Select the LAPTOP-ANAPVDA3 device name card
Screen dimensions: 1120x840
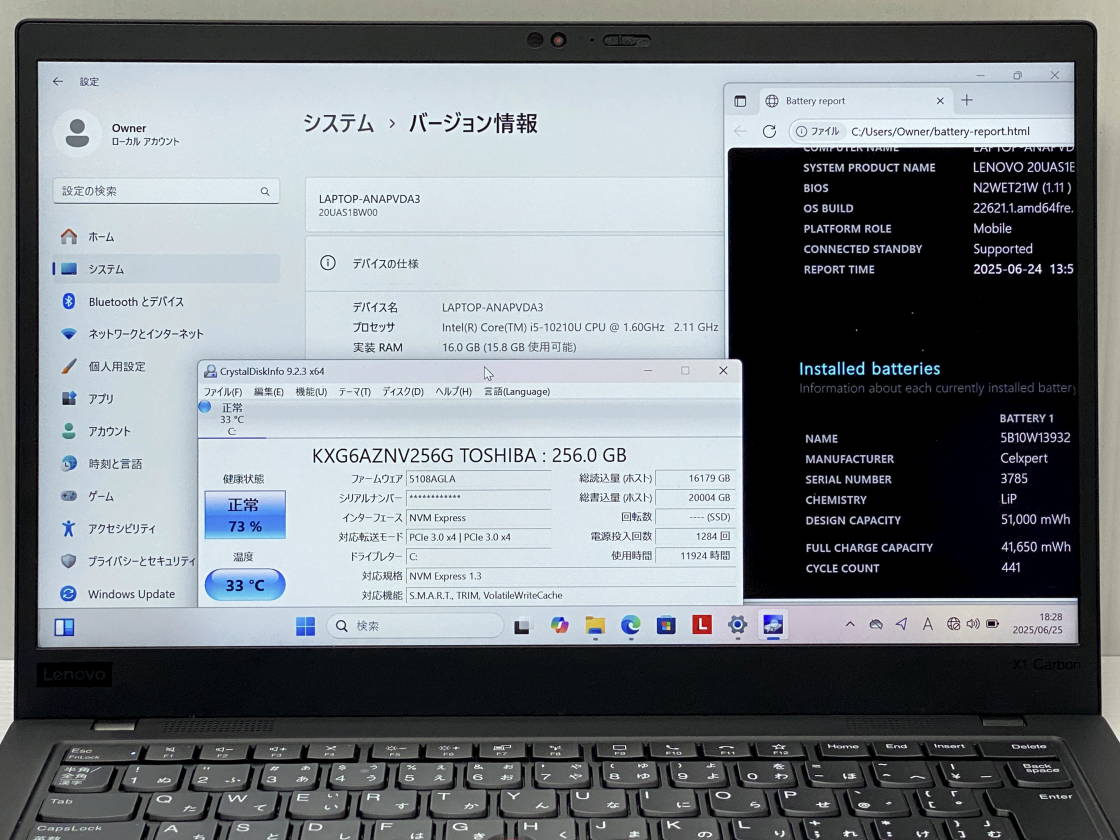click(514, 204)
